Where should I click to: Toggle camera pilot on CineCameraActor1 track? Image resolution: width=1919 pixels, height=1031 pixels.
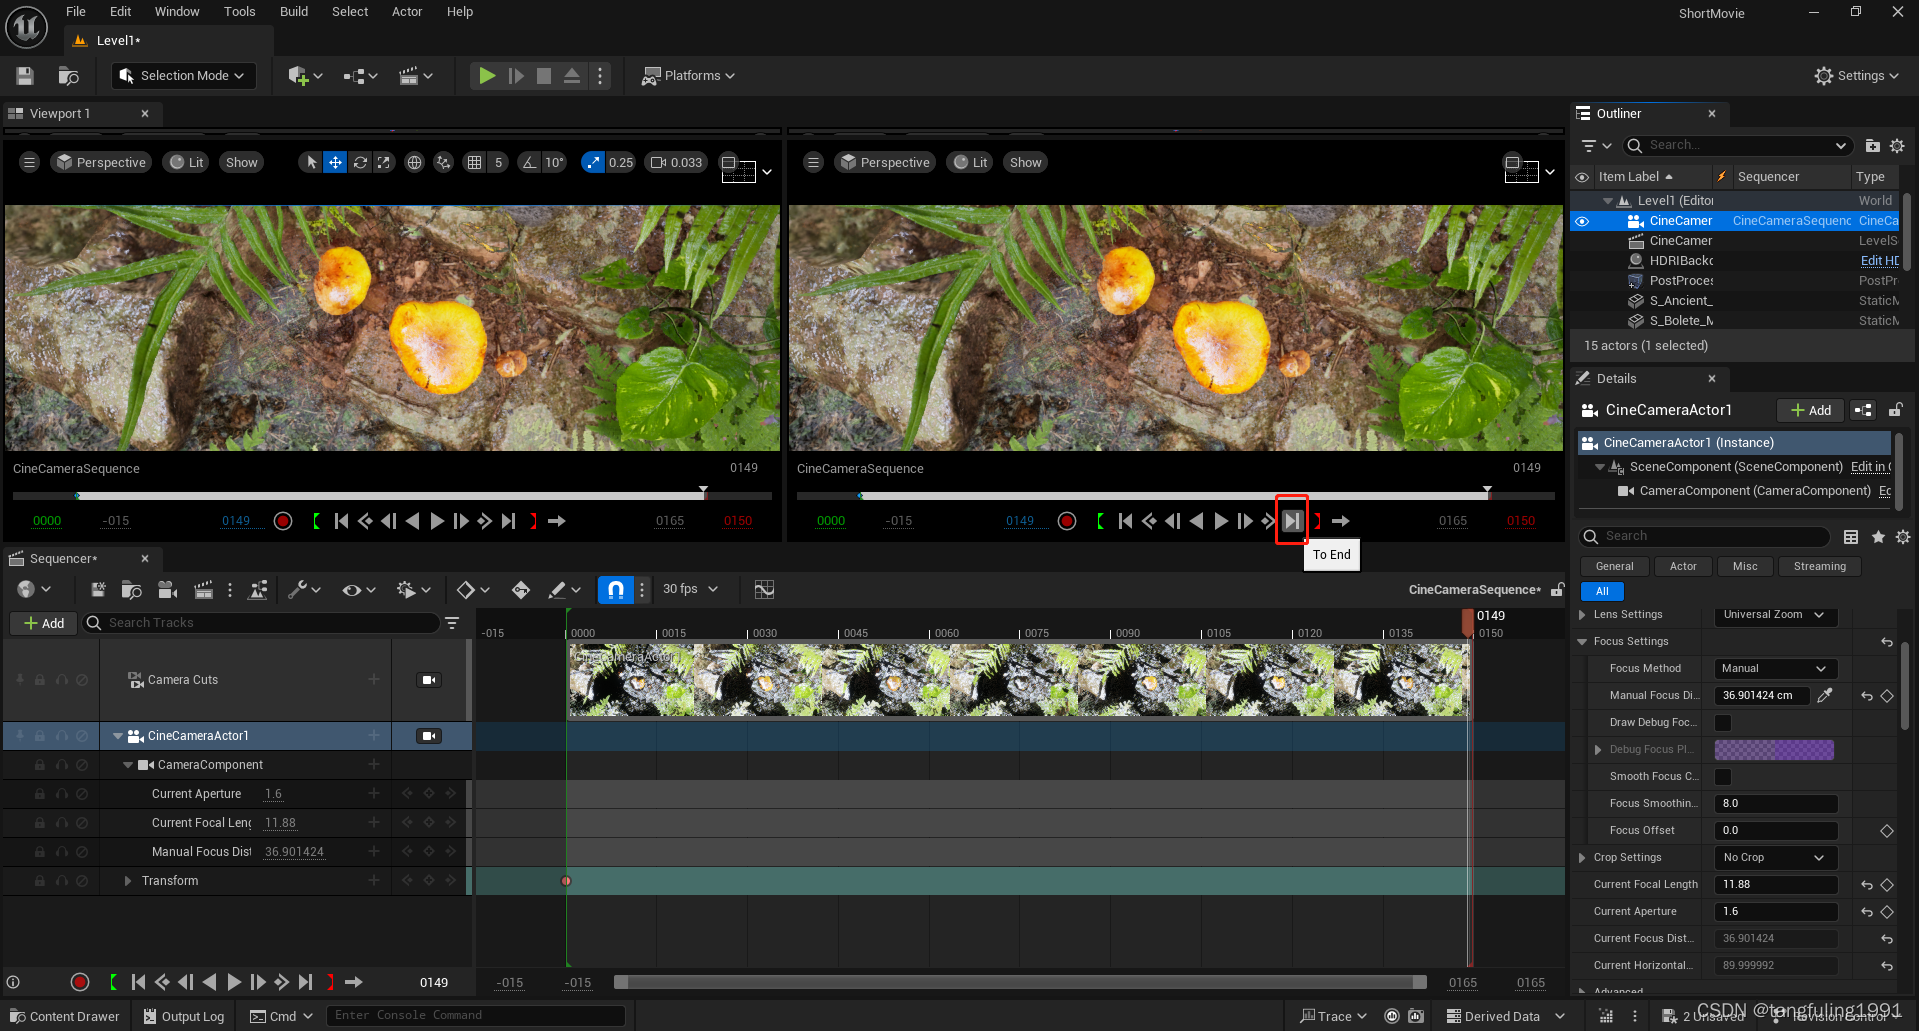click(x=429, y=736)
